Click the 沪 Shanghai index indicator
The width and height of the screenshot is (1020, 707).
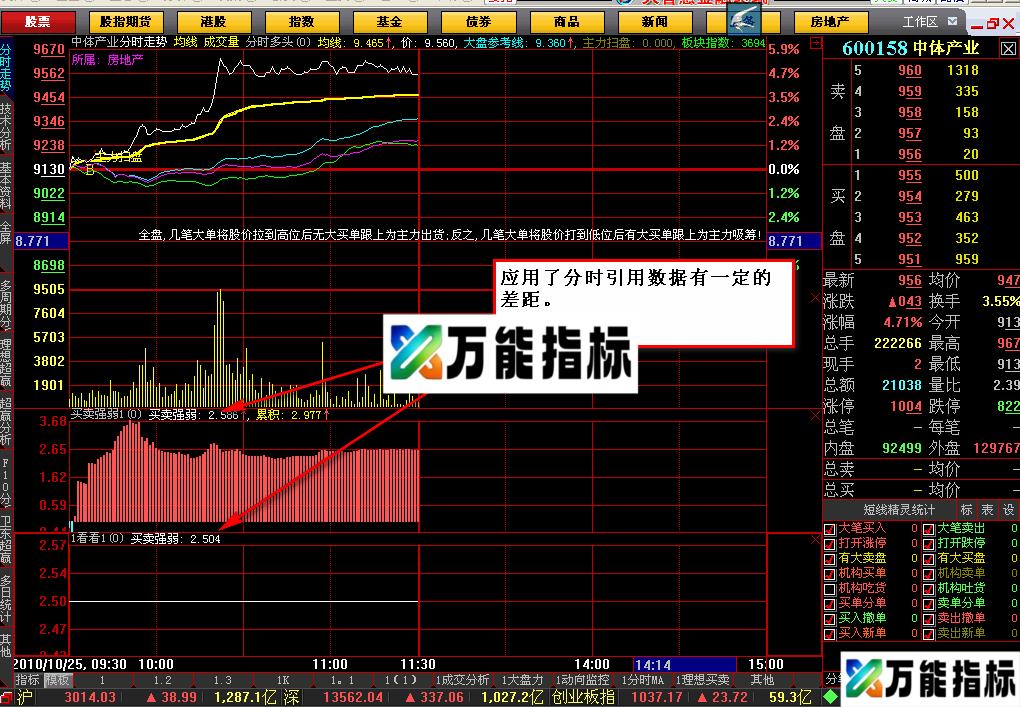25,697
